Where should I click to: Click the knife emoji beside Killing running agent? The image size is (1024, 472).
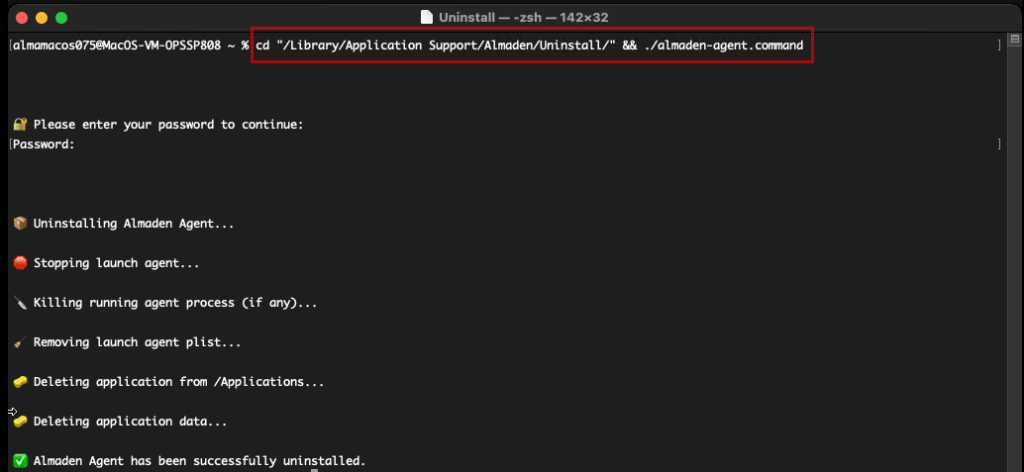20,302
